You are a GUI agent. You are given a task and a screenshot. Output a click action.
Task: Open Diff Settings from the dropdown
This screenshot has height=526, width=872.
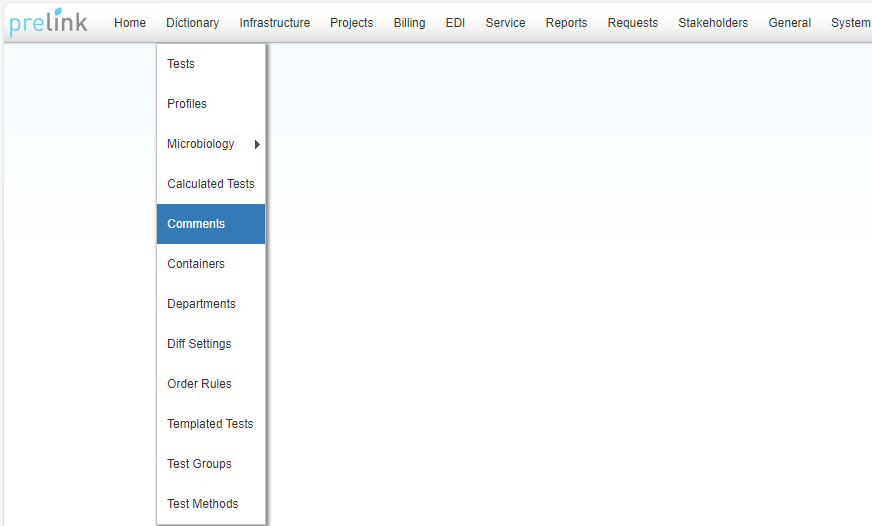pyautogui.click(x=211, y=344)
